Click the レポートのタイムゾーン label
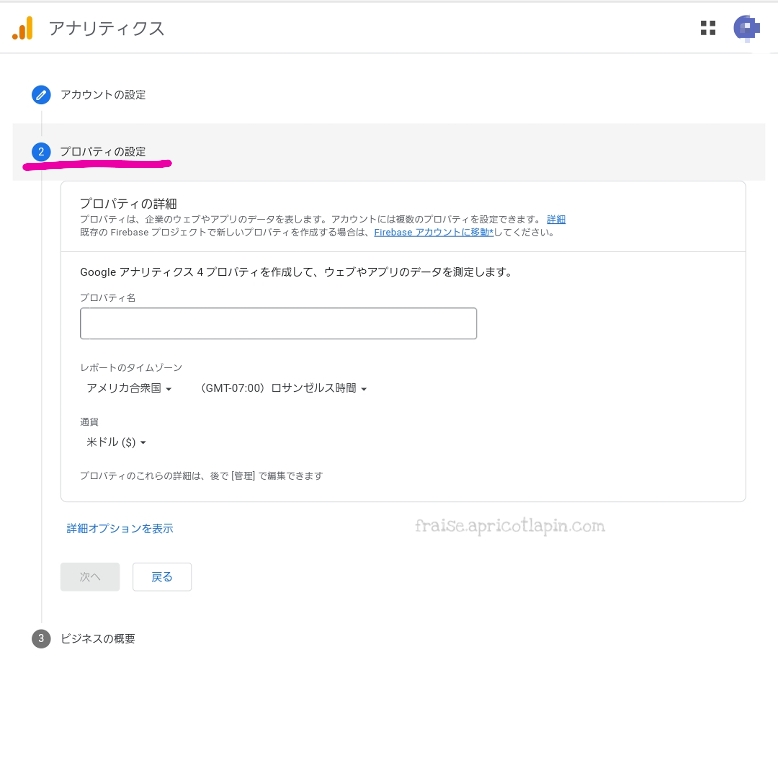Screen dimensions: 778x758 [131, 367]
